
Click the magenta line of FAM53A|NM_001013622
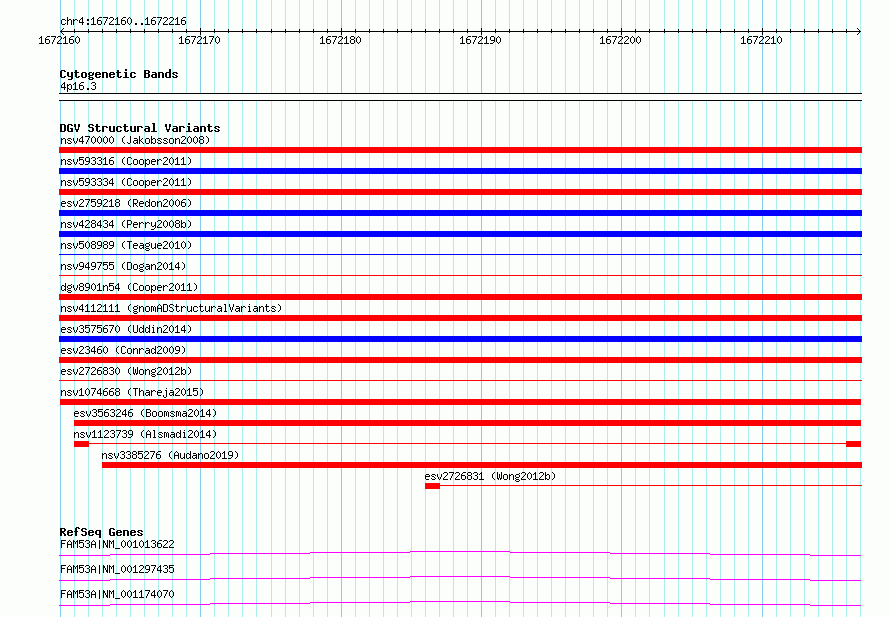click(460, 553)
